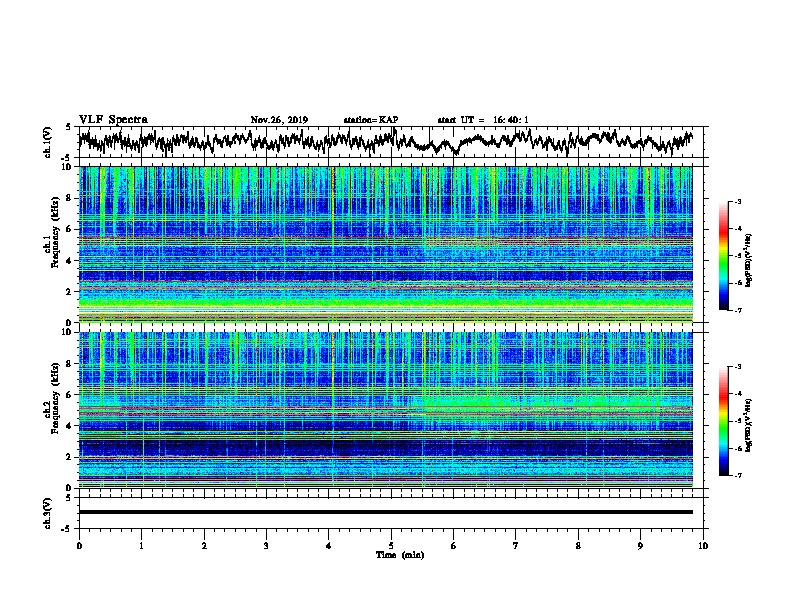This screenshot has width=792, height=612.
Task: Click the ch.1 spectrogram panel
Action: [385, 244]
